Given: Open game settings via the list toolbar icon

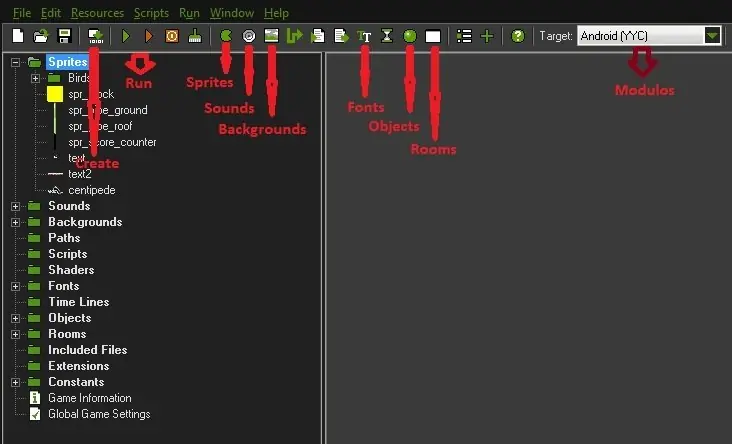Looking at the screenshot, I should pyautogui.click(x=464, y=36).
